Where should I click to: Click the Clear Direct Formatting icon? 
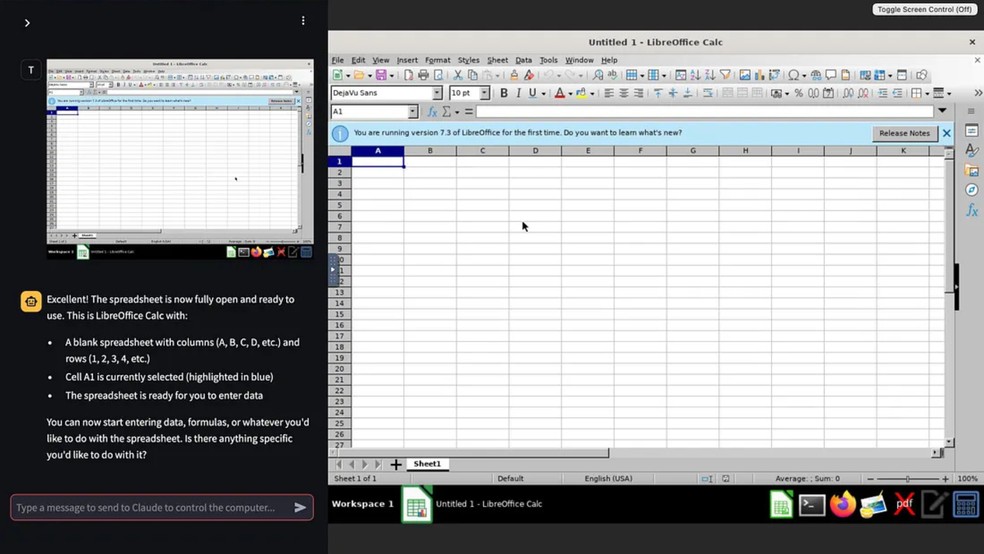[x=529, y=75]
